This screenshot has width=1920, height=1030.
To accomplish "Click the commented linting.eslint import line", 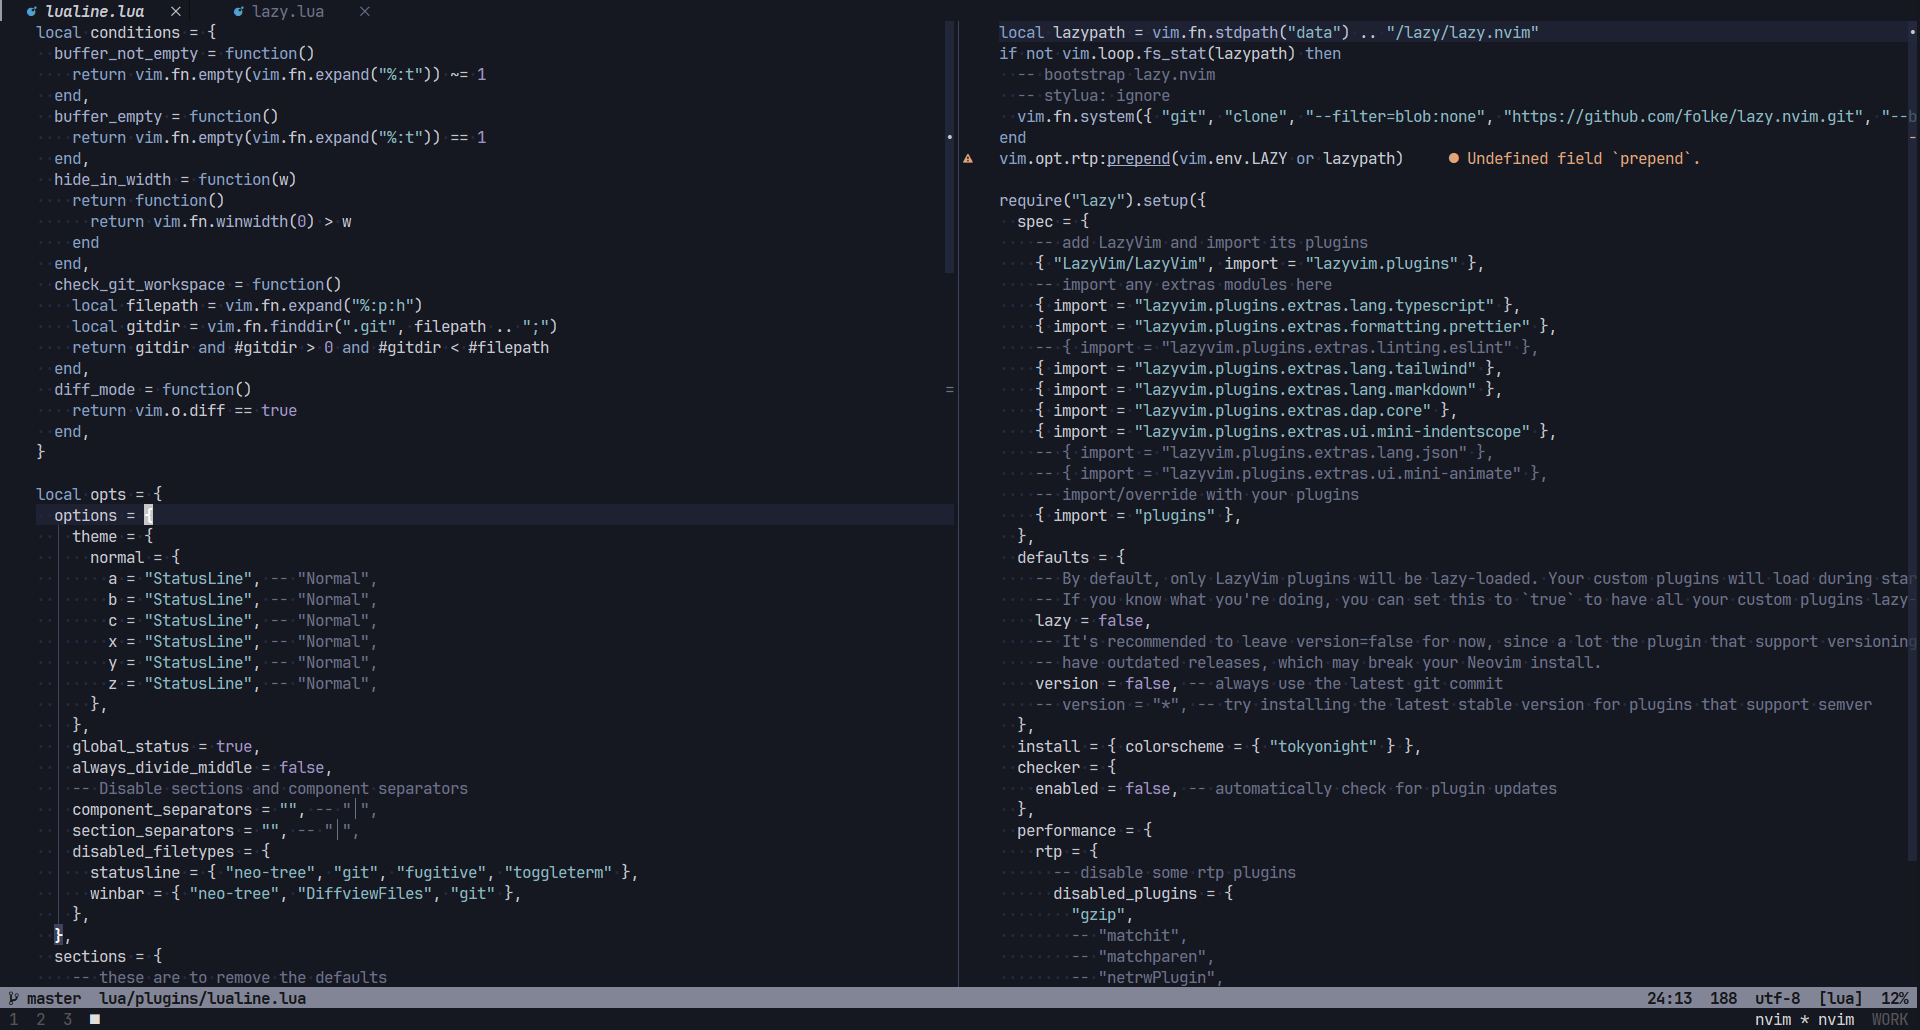I will coord(1287,347).
